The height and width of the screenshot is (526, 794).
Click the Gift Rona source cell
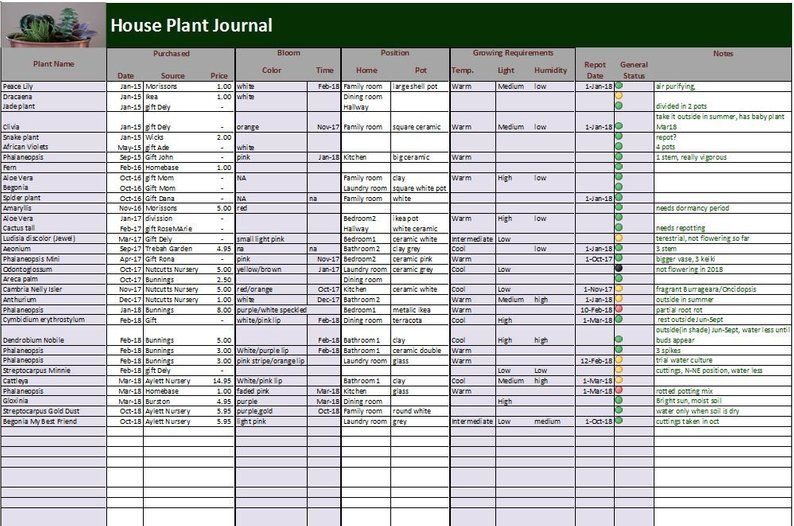[160, 259]
